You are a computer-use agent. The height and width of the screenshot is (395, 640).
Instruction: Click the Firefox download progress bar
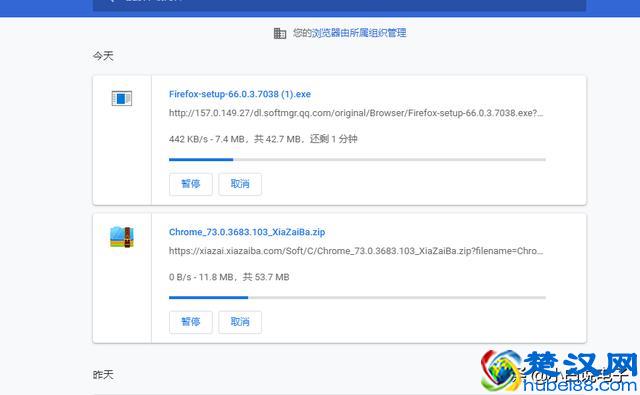coord(357,160)
